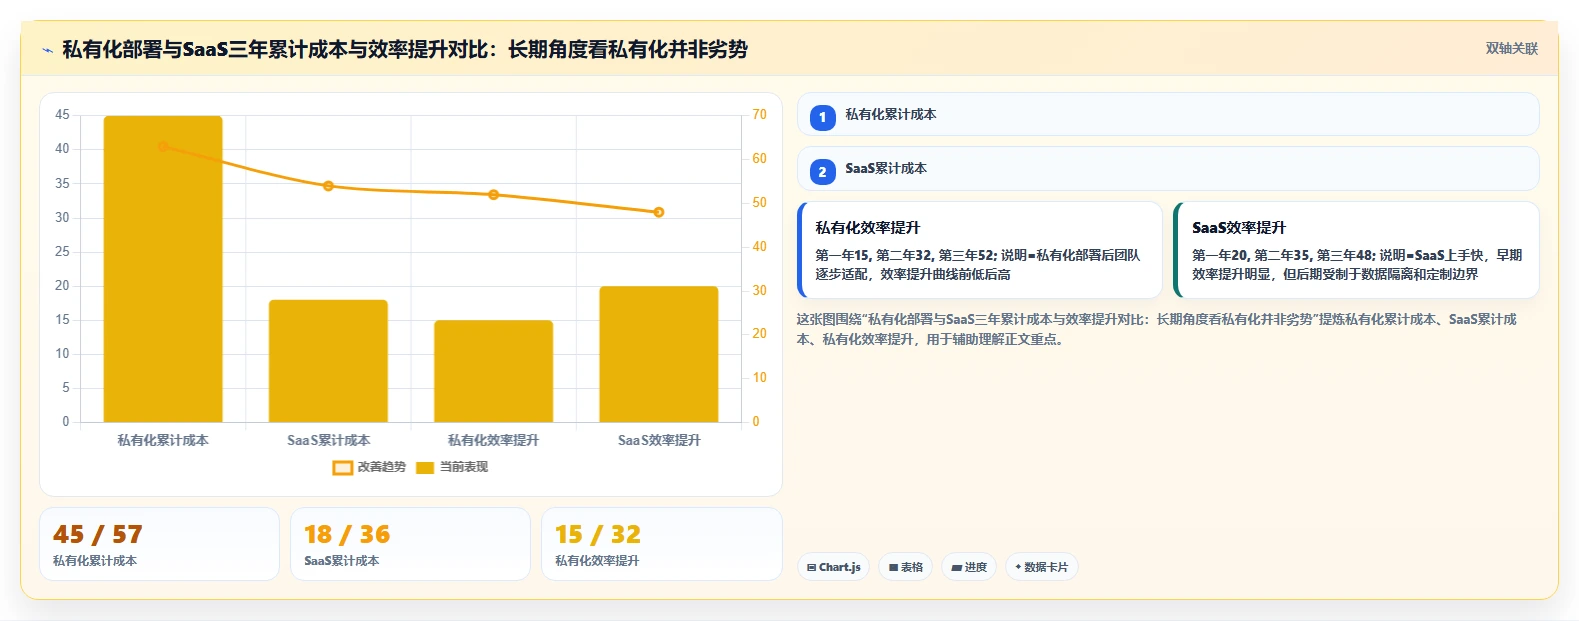Click the icon inside the 进度 tag
This screenshot has height=621, width=1579.
(957, 567)
